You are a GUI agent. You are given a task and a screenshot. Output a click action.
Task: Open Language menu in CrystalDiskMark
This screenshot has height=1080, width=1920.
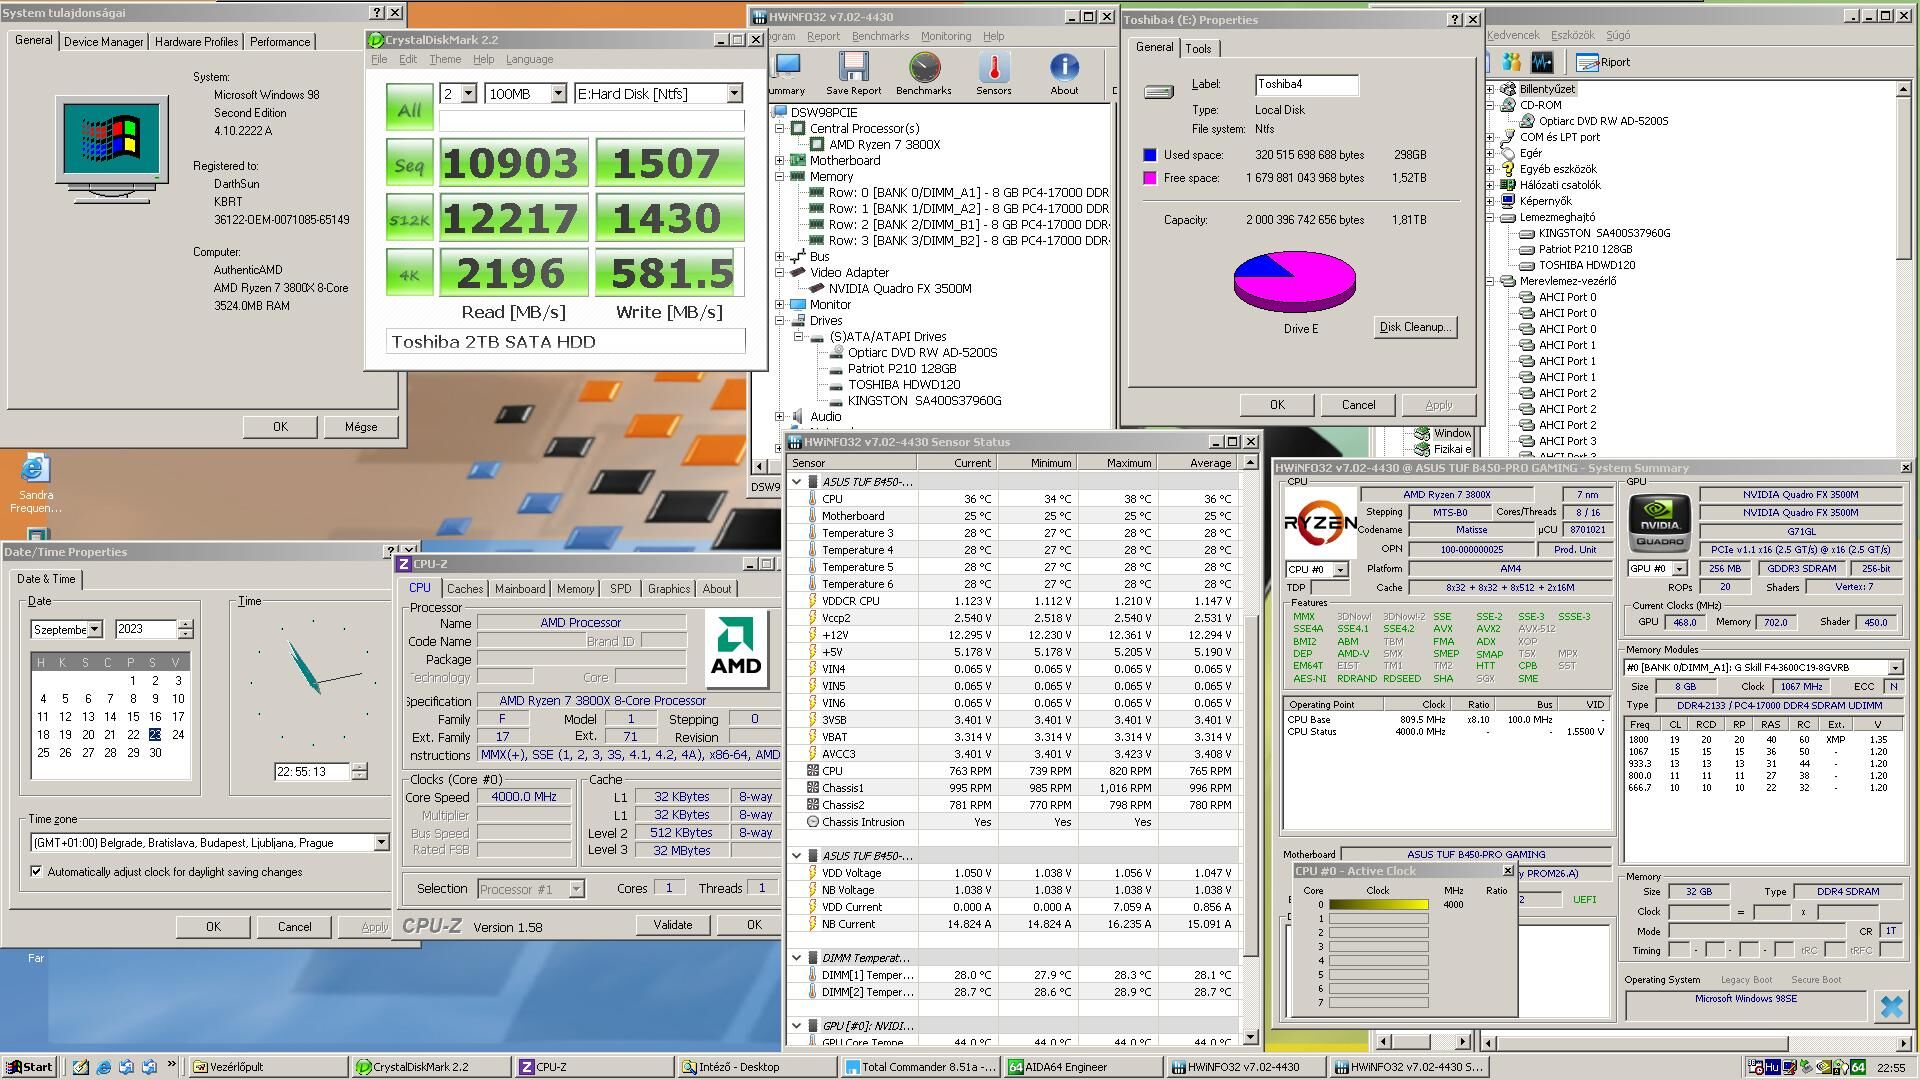coord(529,59)
